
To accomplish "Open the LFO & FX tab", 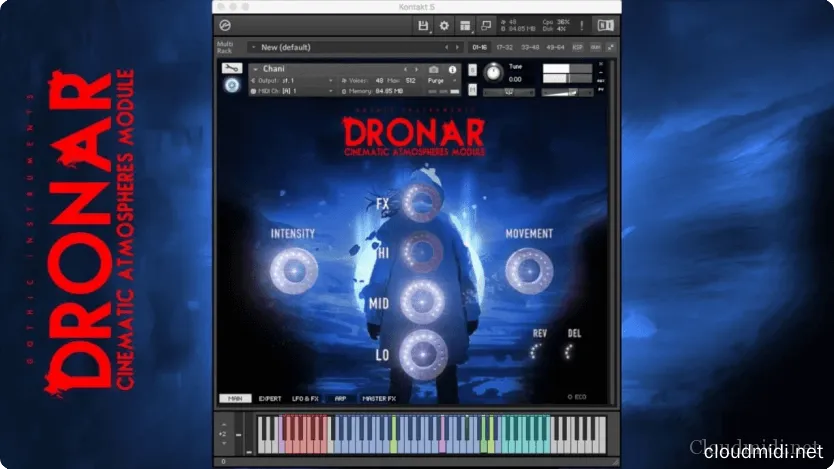I will [304, 398].
